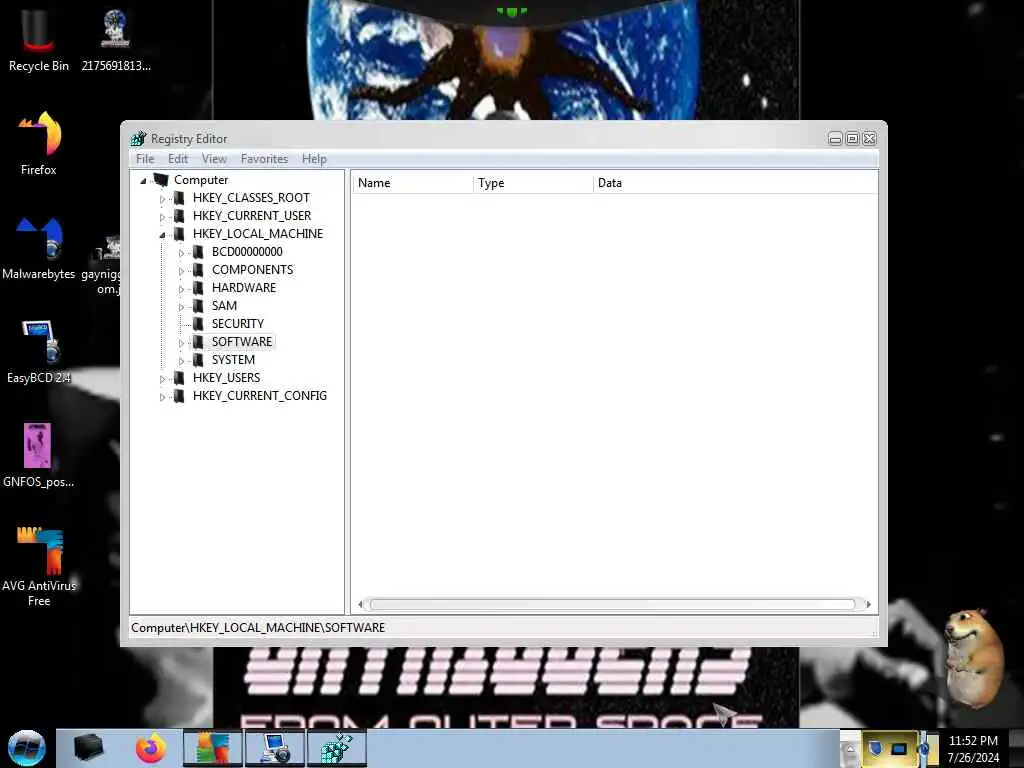Open the File menu
This screenshot has width=1024, height=768.
pyautogui.click(x=145, y=159)
